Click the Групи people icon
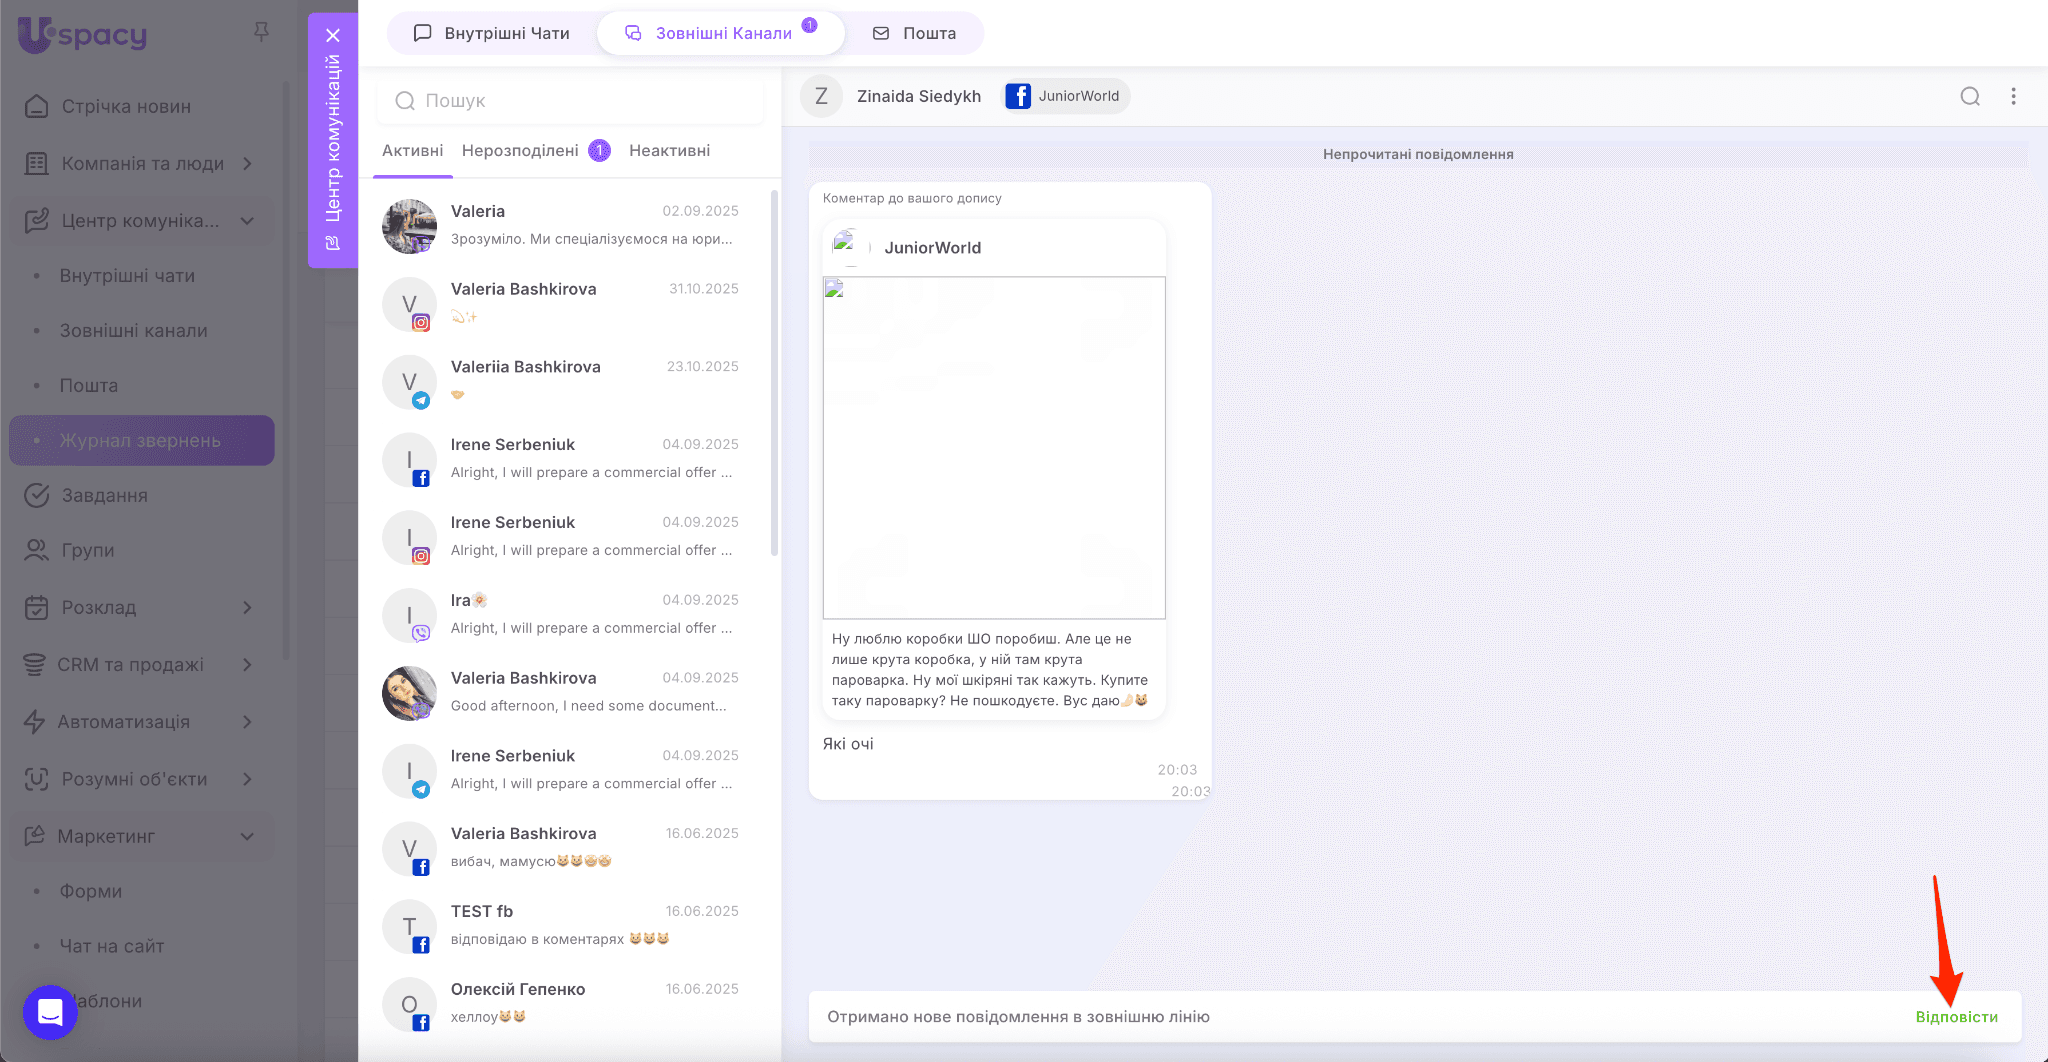This screenshot has width=2048, height=1062. point(37,550)
